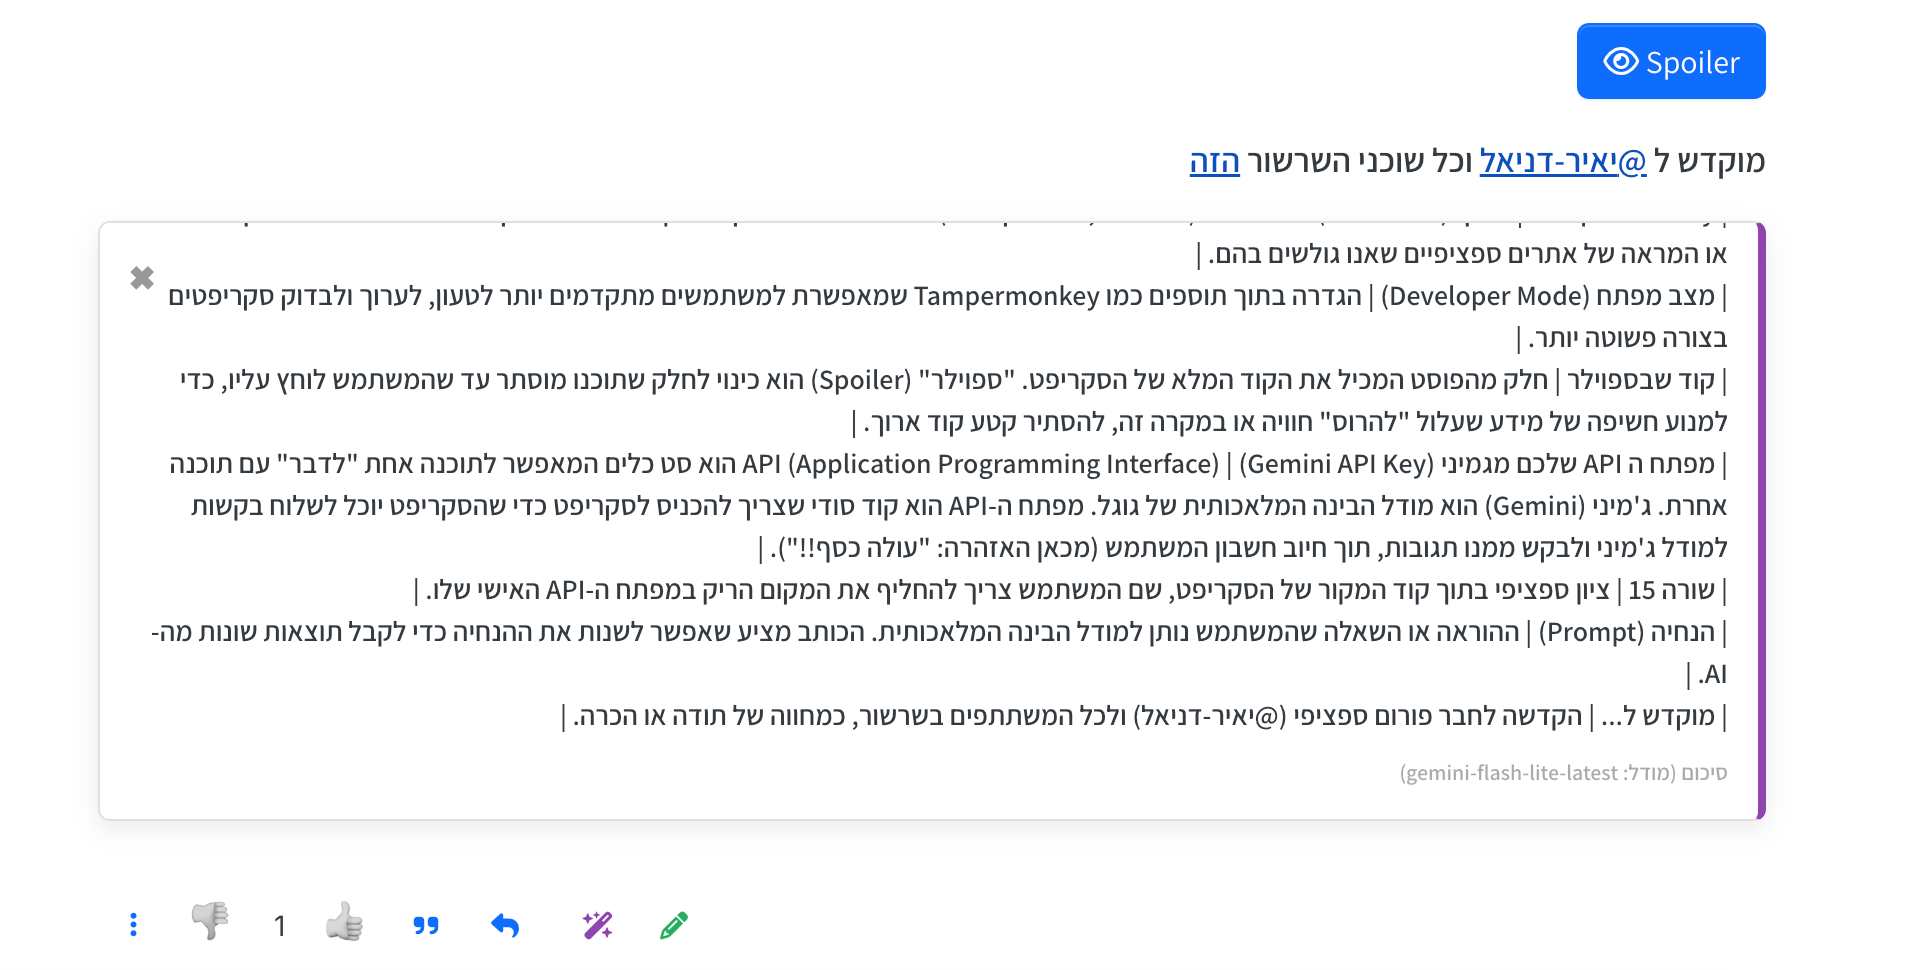
Task: Like the post with the thumbs up icon
Action: pos(344,924)
